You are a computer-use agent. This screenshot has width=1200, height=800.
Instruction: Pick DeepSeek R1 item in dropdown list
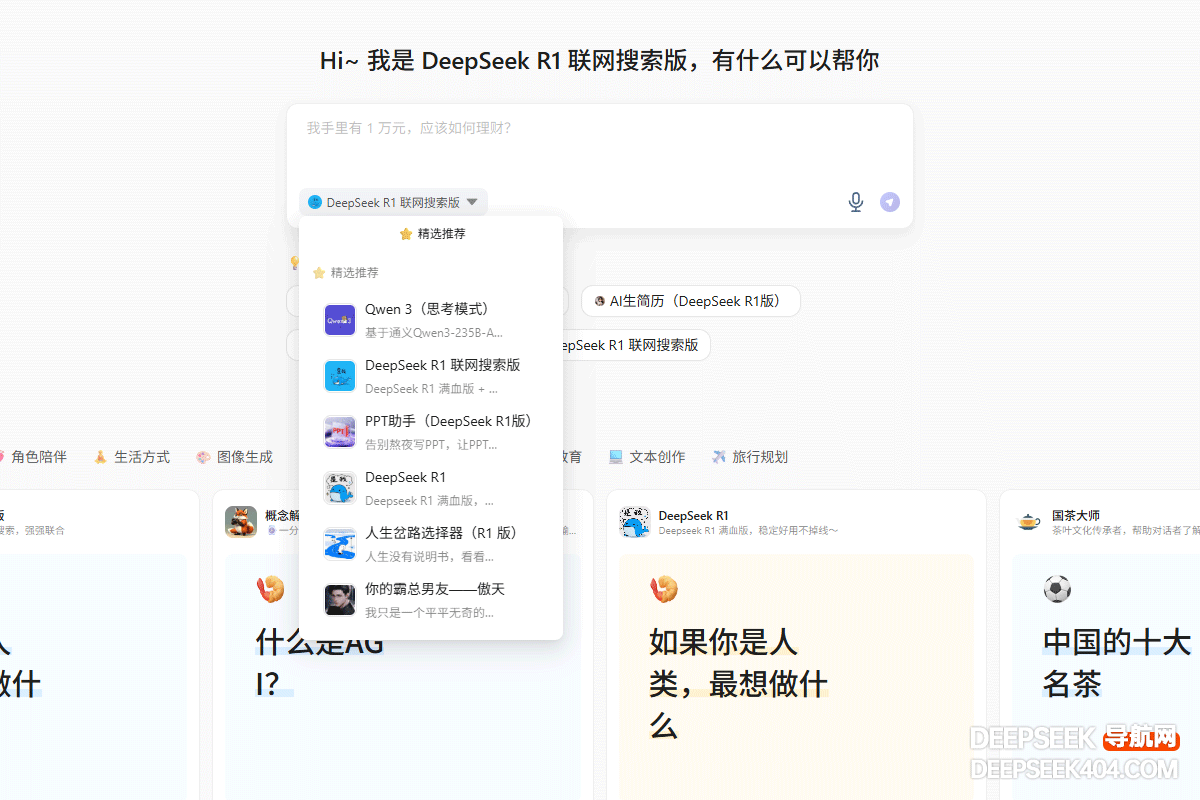(x=431, y=488)
